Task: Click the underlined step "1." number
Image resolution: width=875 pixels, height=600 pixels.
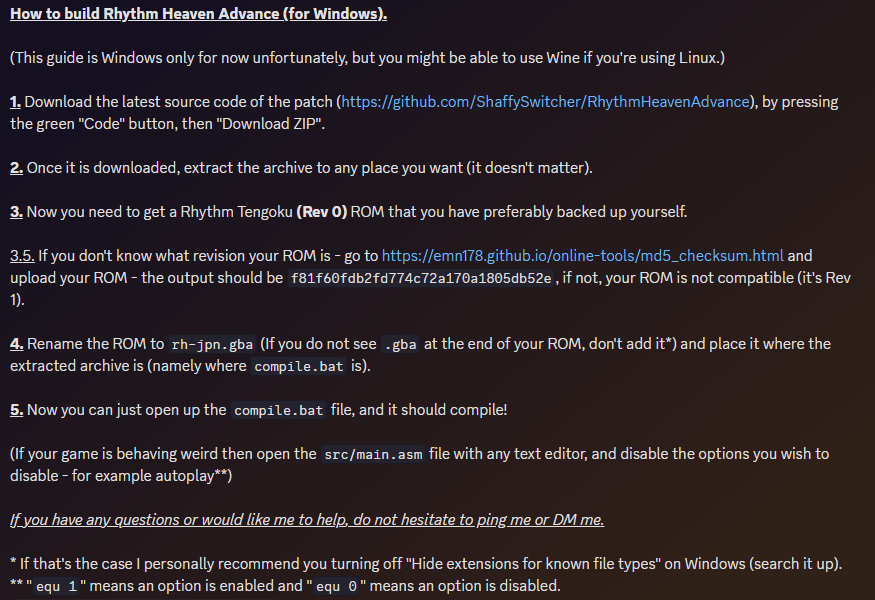Action: point(16,102)
